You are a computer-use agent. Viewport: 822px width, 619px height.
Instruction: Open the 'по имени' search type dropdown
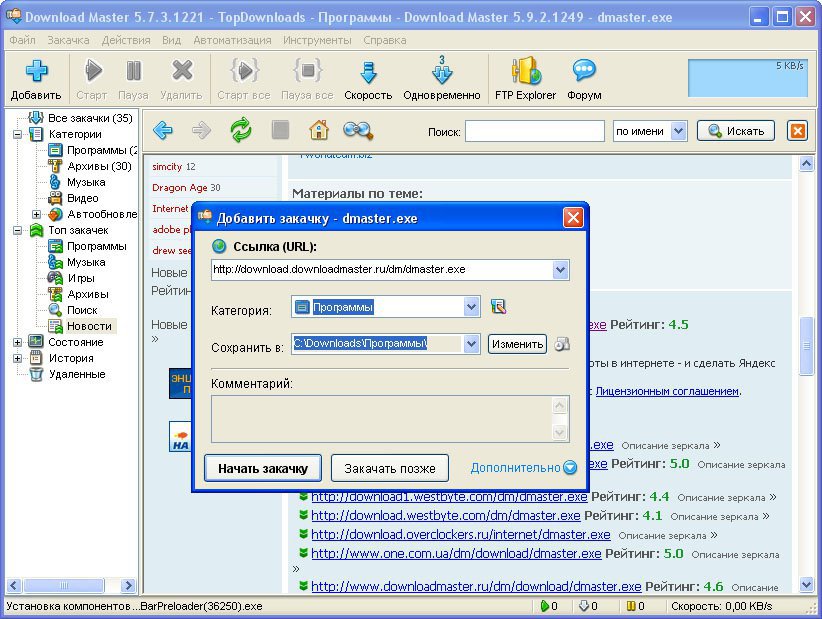(679, 131)
